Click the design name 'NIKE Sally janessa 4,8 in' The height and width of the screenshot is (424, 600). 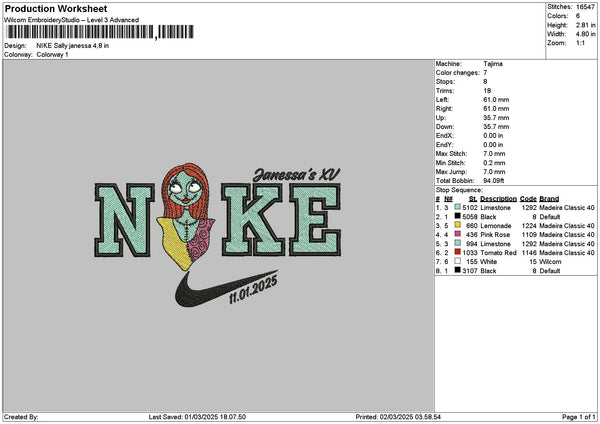point(73,46)
